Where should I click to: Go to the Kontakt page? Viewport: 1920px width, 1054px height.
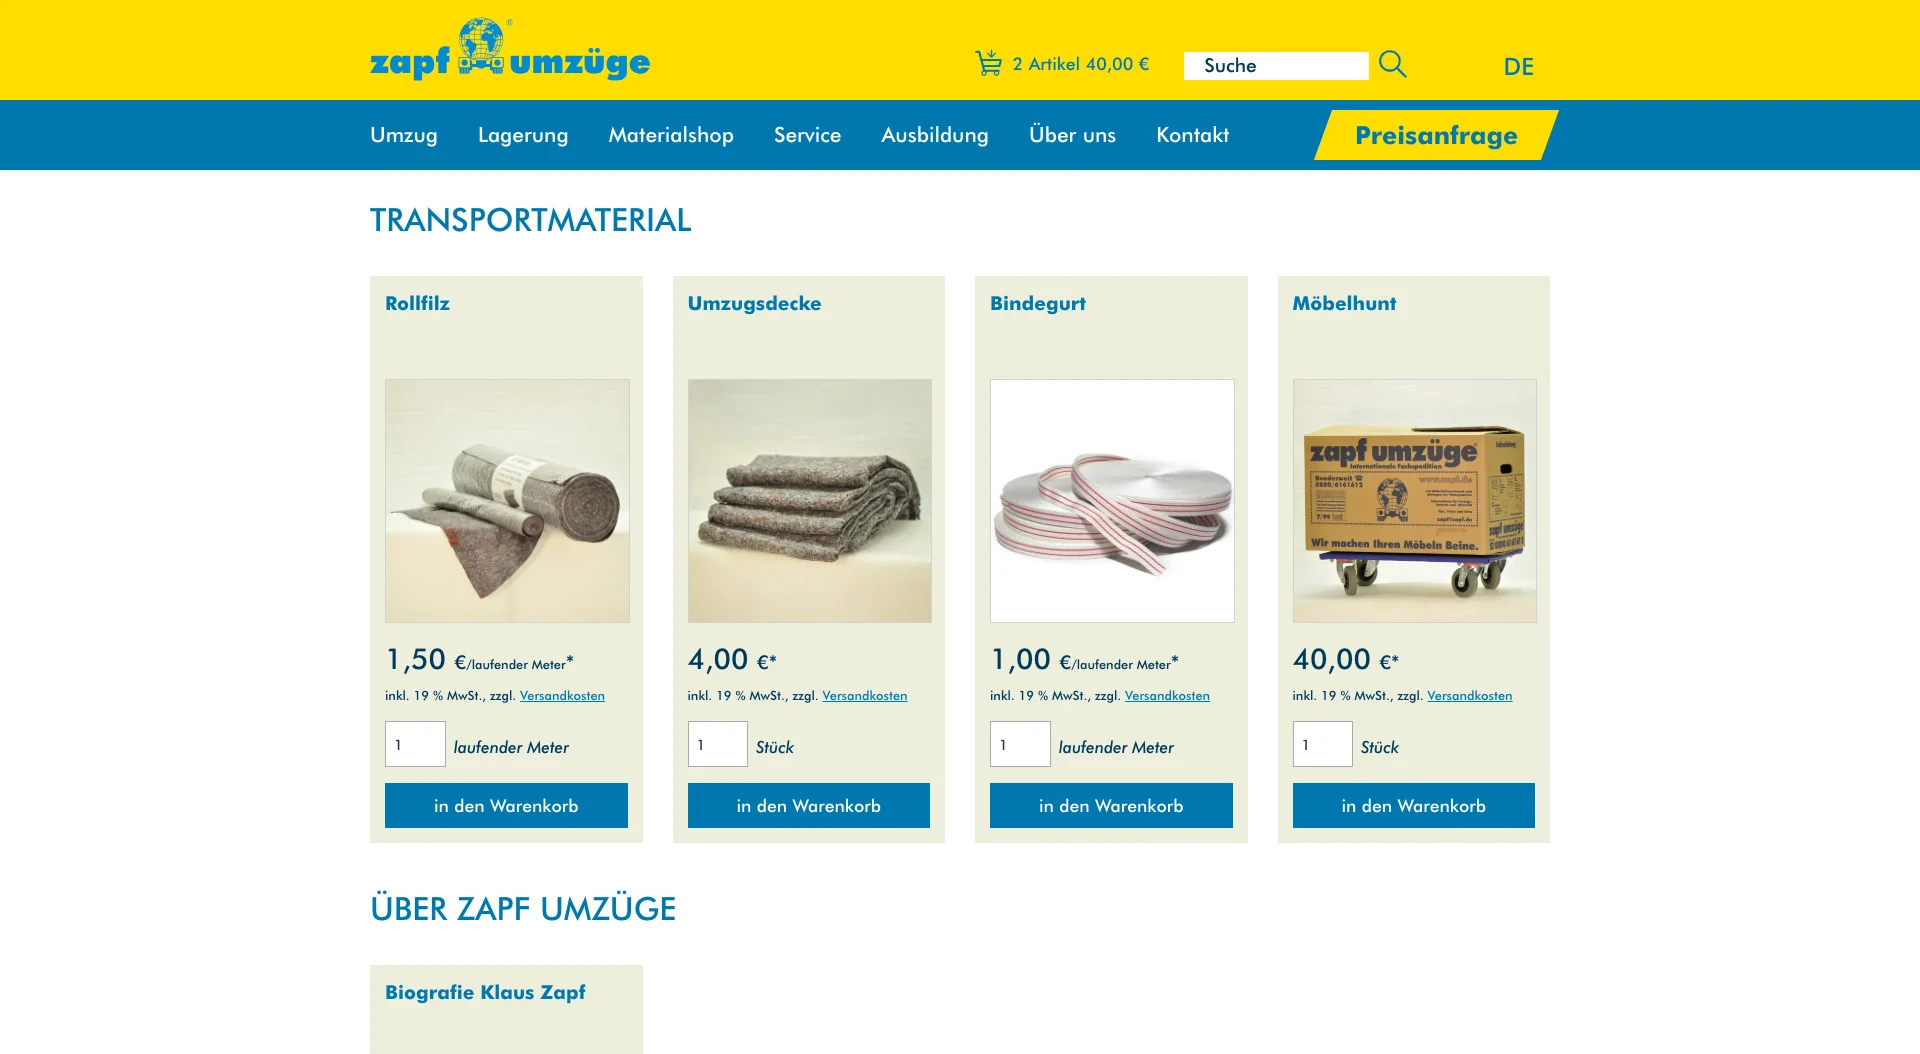(1192, 135)
